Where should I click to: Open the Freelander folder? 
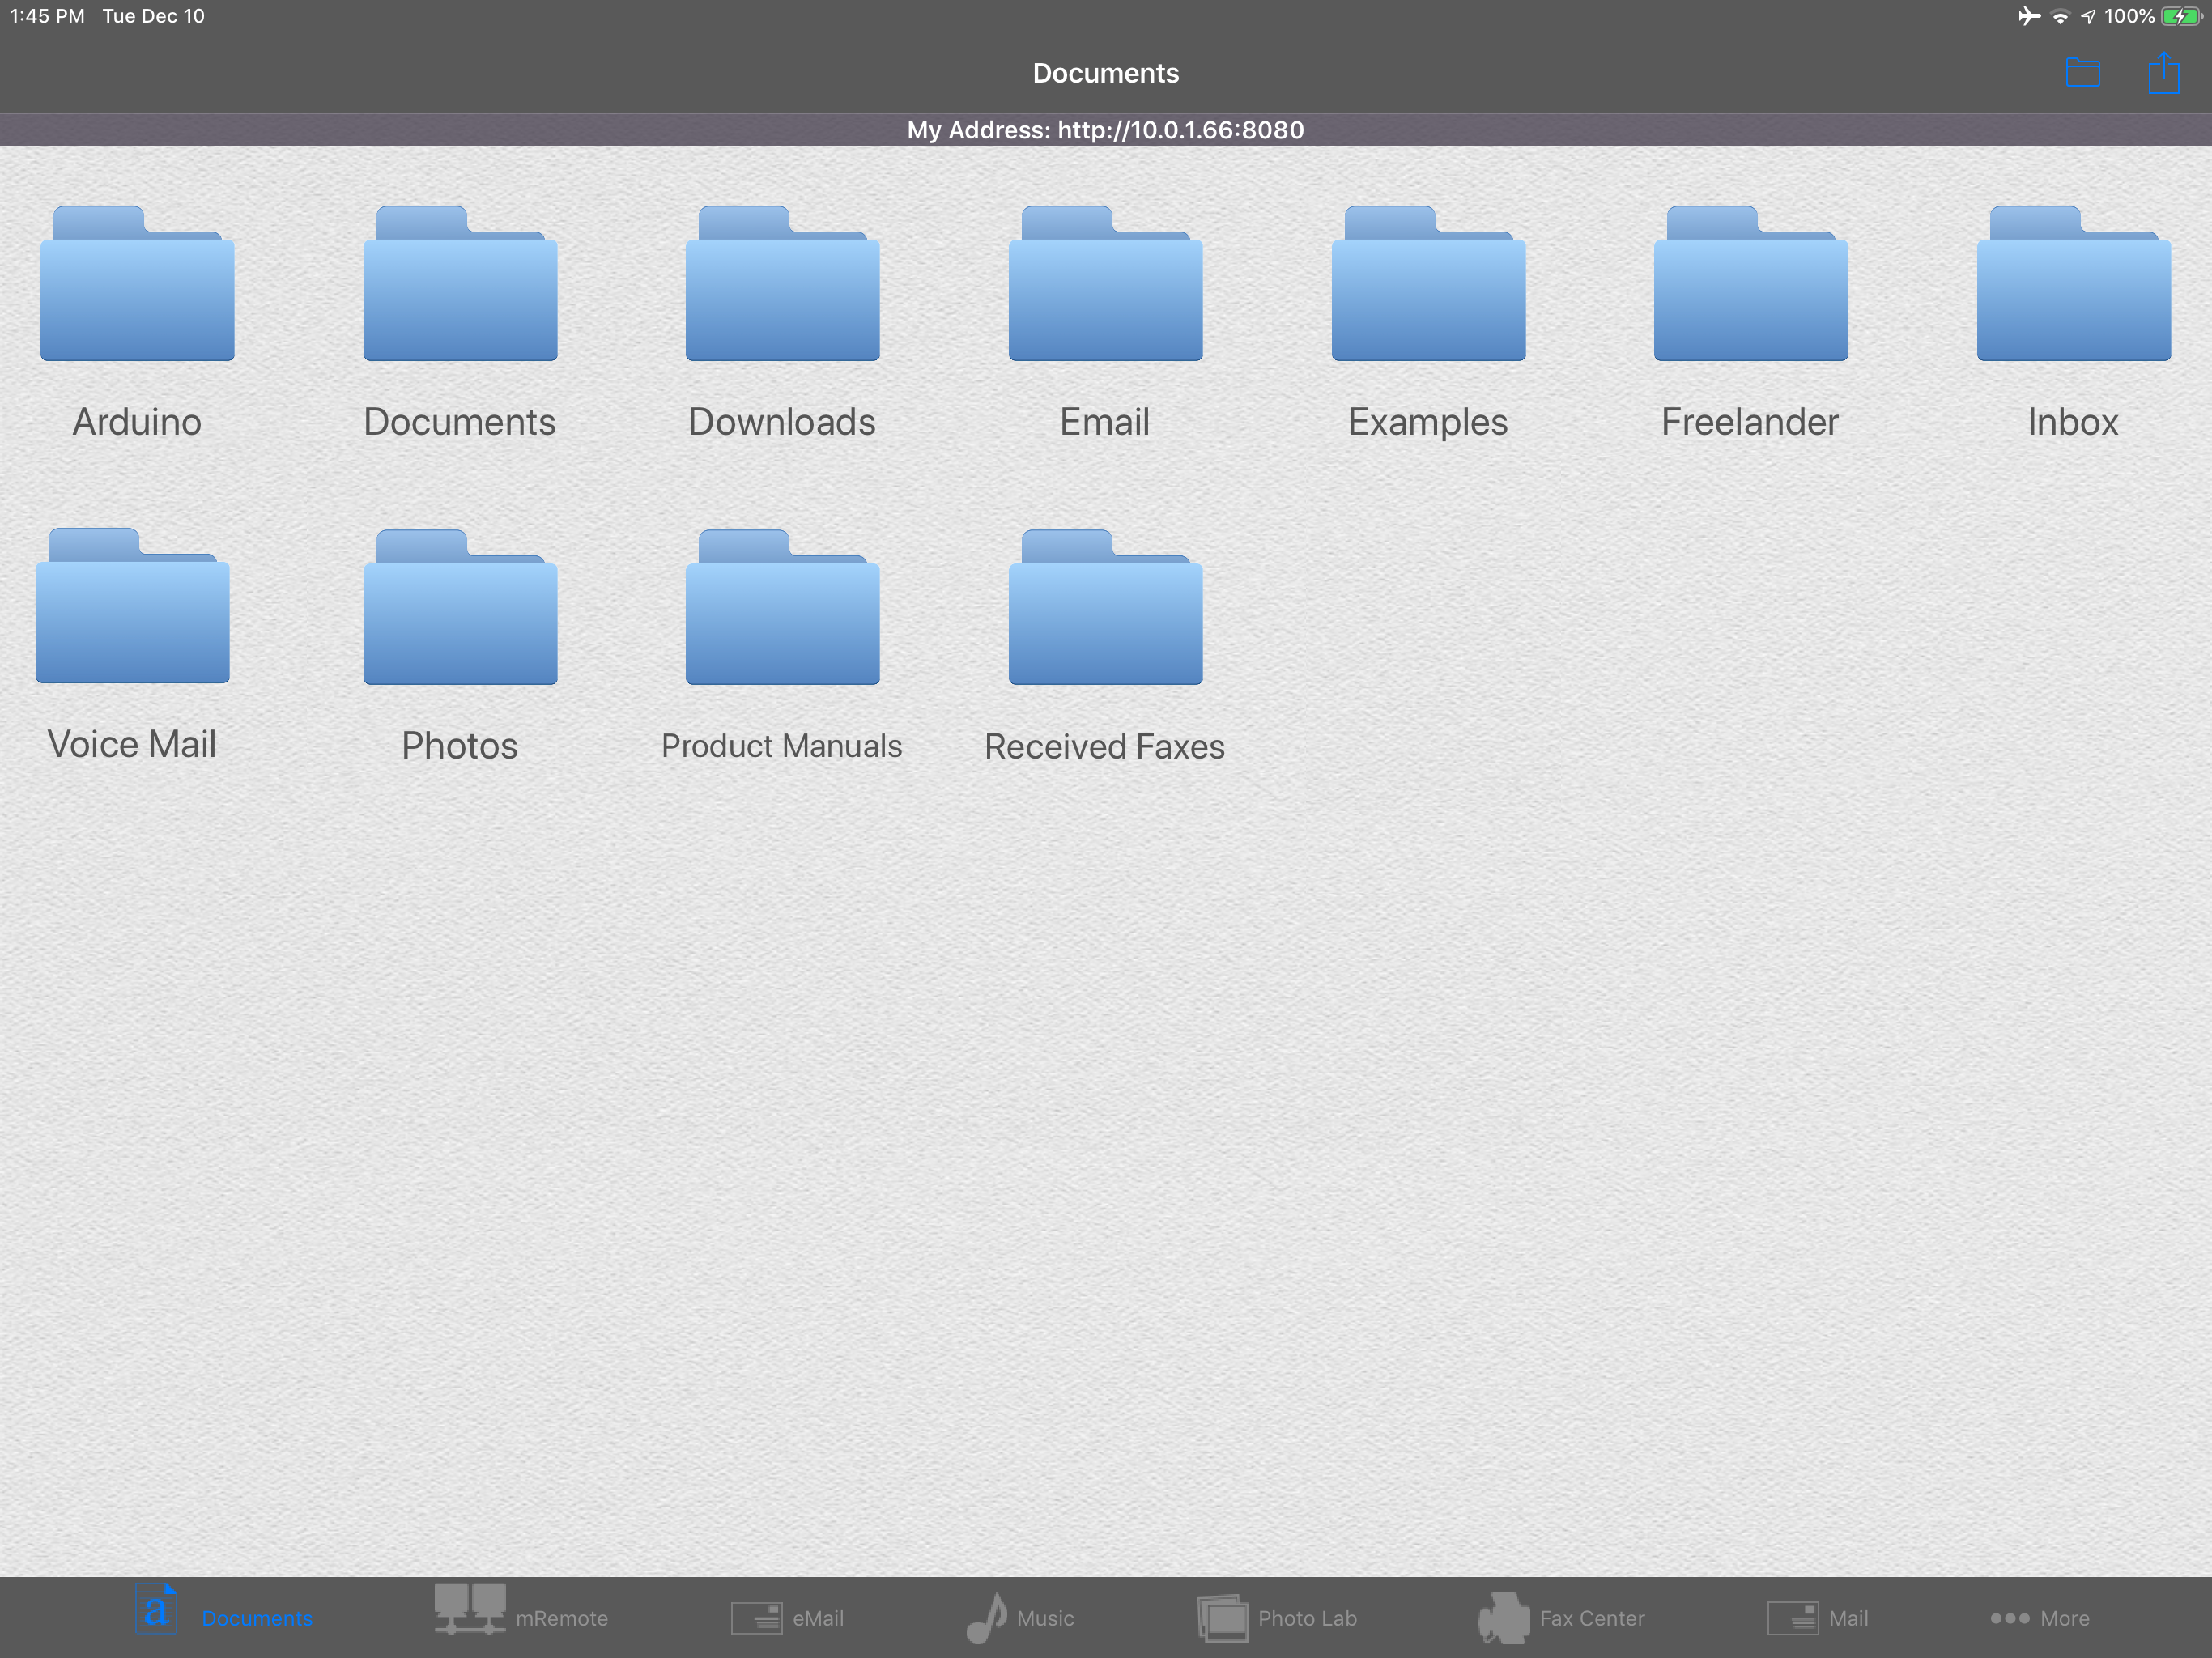(x=1750, y=285)
